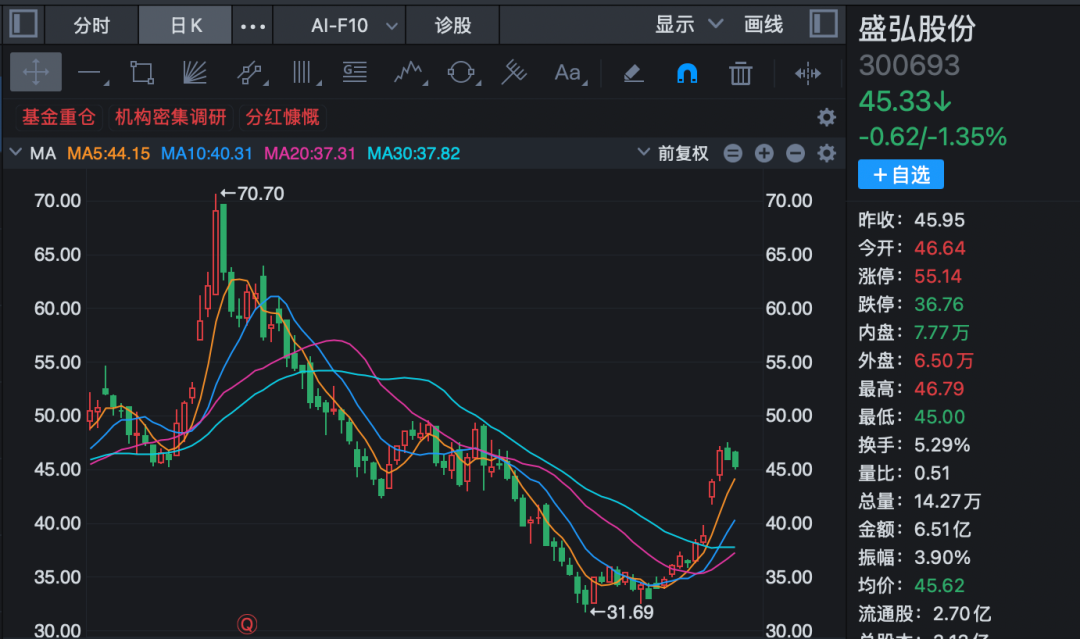Click the 机构密集调研 tag
Image resolution: width=1080 pixels, height=639 pixels.
pyautogui.click(x=171, y=117)
